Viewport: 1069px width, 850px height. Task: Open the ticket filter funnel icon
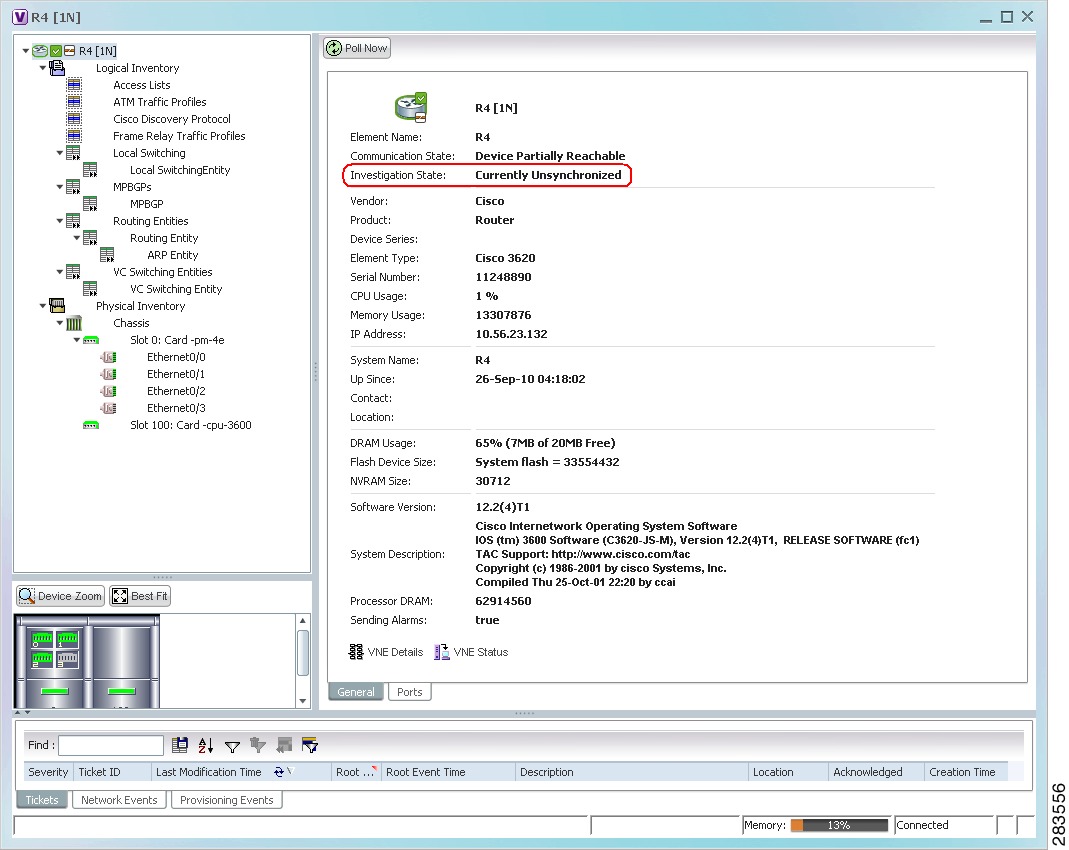point(232,746)
